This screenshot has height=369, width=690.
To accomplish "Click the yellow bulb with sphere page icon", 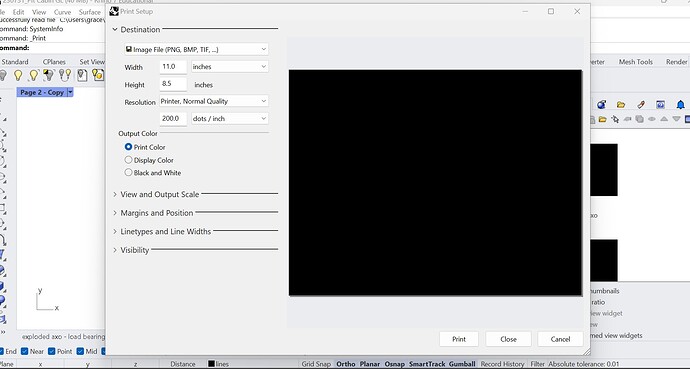I will point(98,75).
